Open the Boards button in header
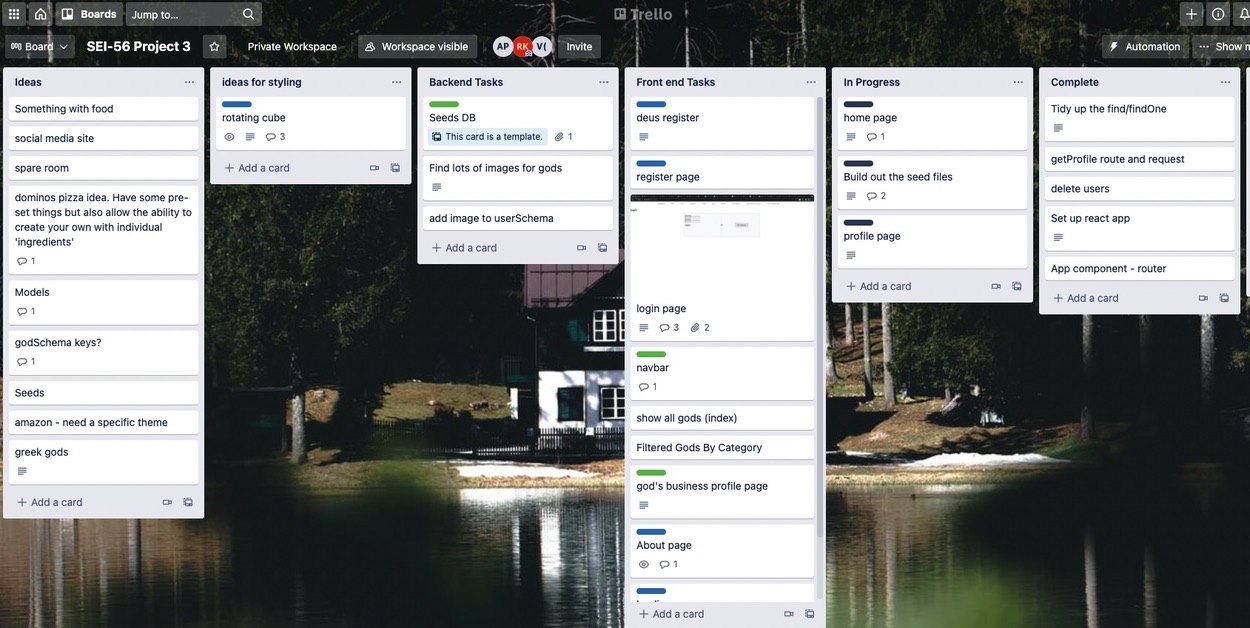This screenshot has width=1250, height=628. [88, 14]
